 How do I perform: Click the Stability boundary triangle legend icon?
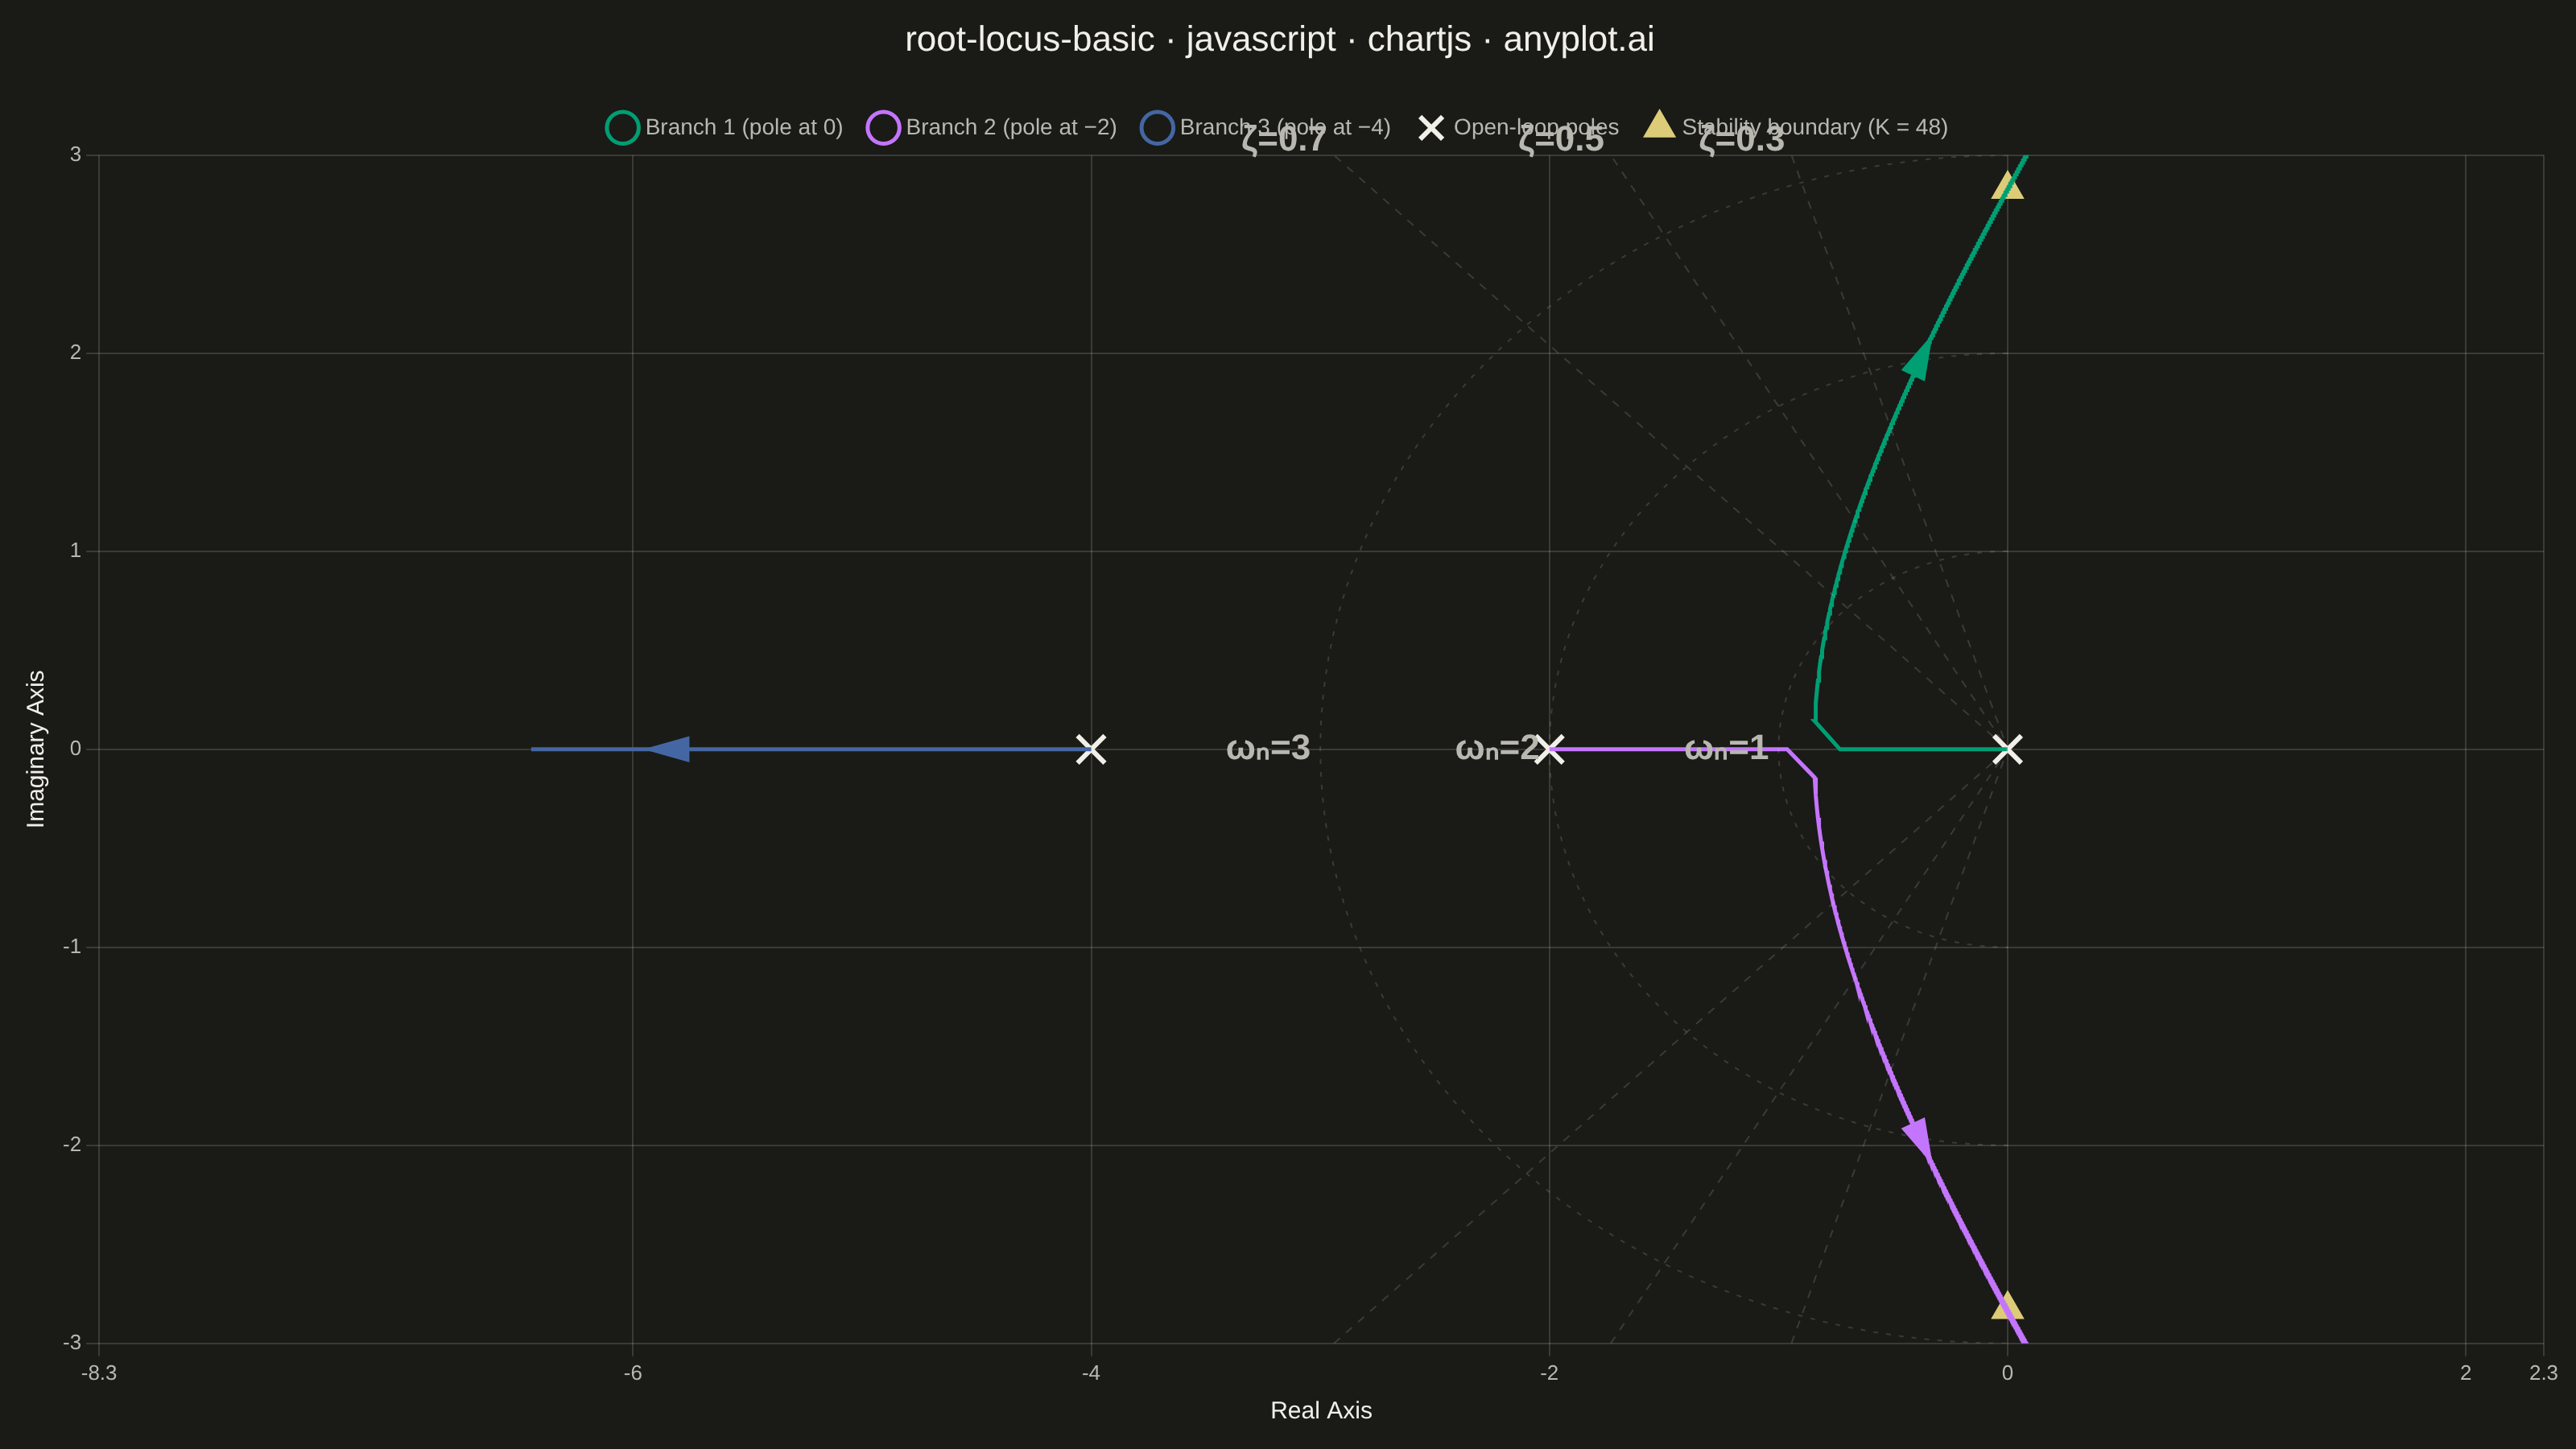[1659, 124]
